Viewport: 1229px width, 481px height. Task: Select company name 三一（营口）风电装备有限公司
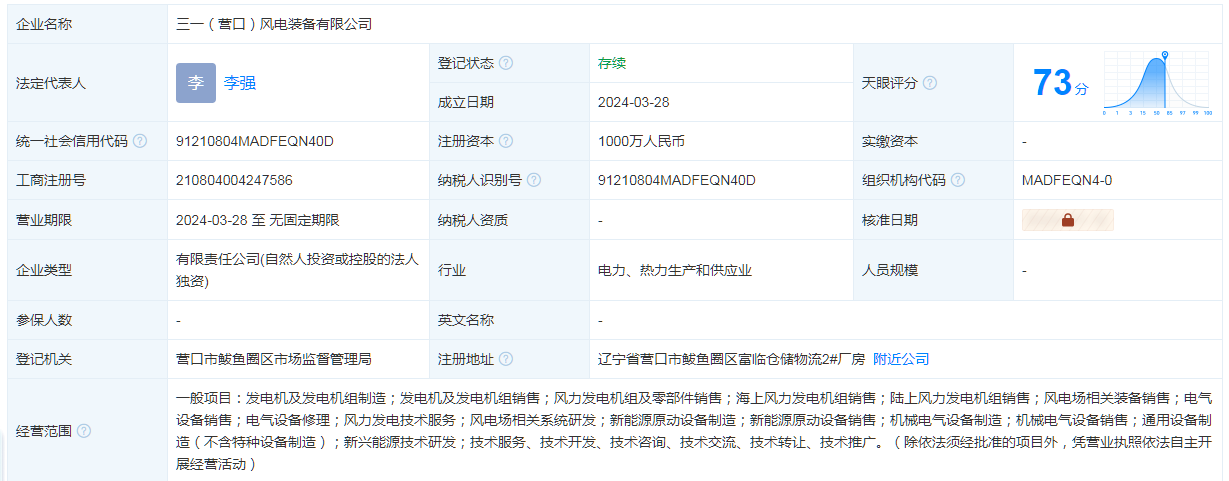click(x=274, y=23)
